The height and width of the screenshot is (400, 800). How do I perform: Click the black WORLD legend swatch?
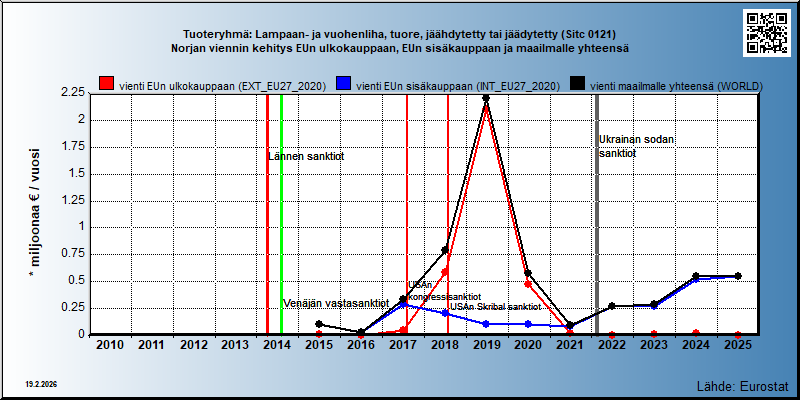point(578,85)
